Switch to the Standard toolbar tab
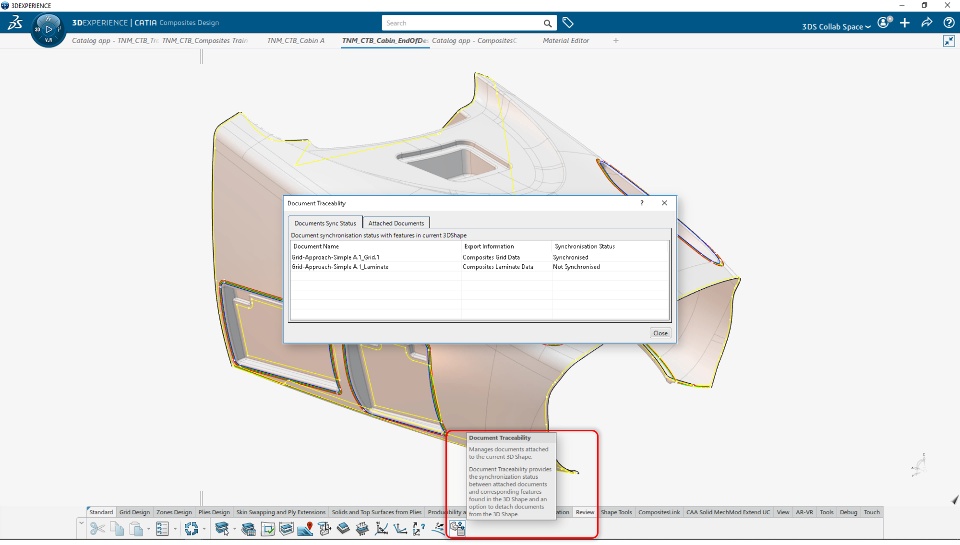Image resolution: width=960 pixels, height=545 pixels. 101,512
